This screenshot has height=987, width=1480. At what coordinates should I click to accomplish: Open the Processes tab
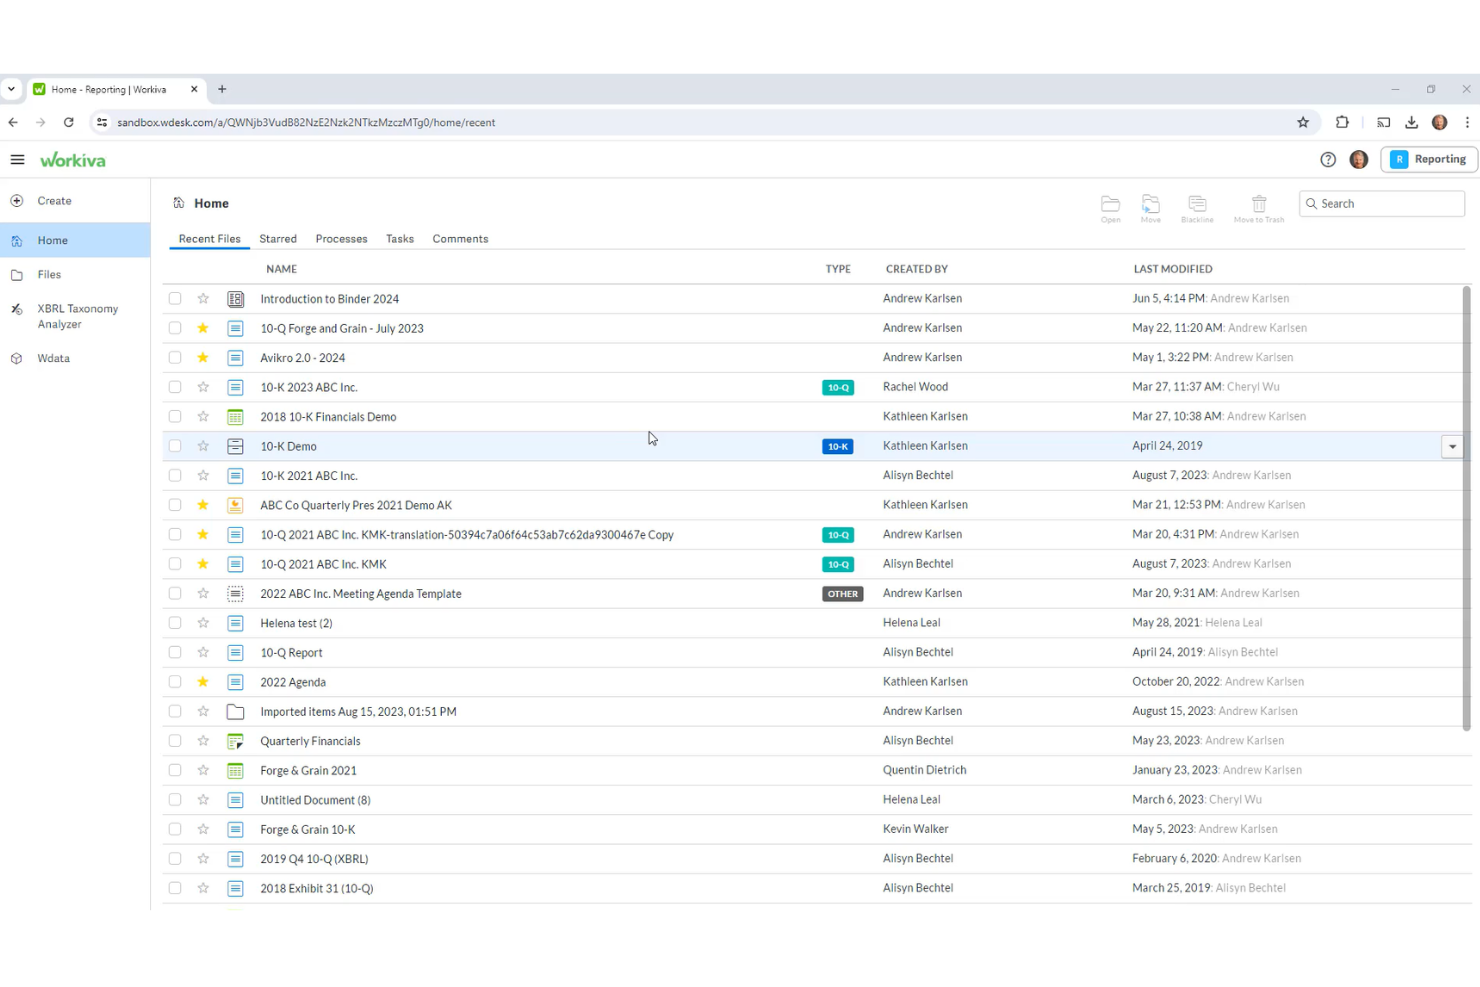click(341, 238)
